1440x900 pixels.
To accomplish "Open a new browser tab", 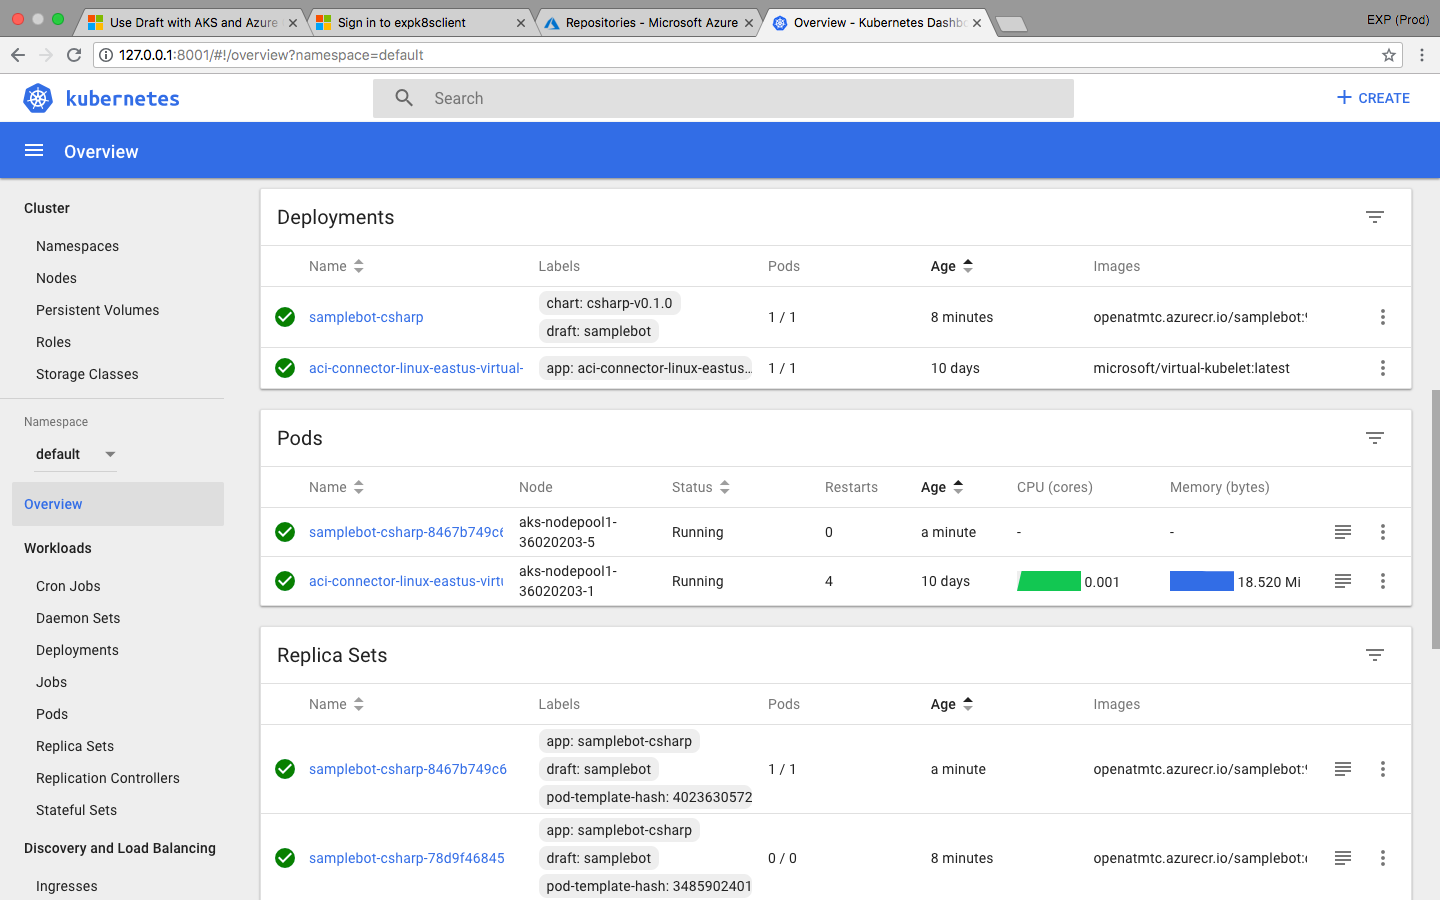I will pos(1012,24).
